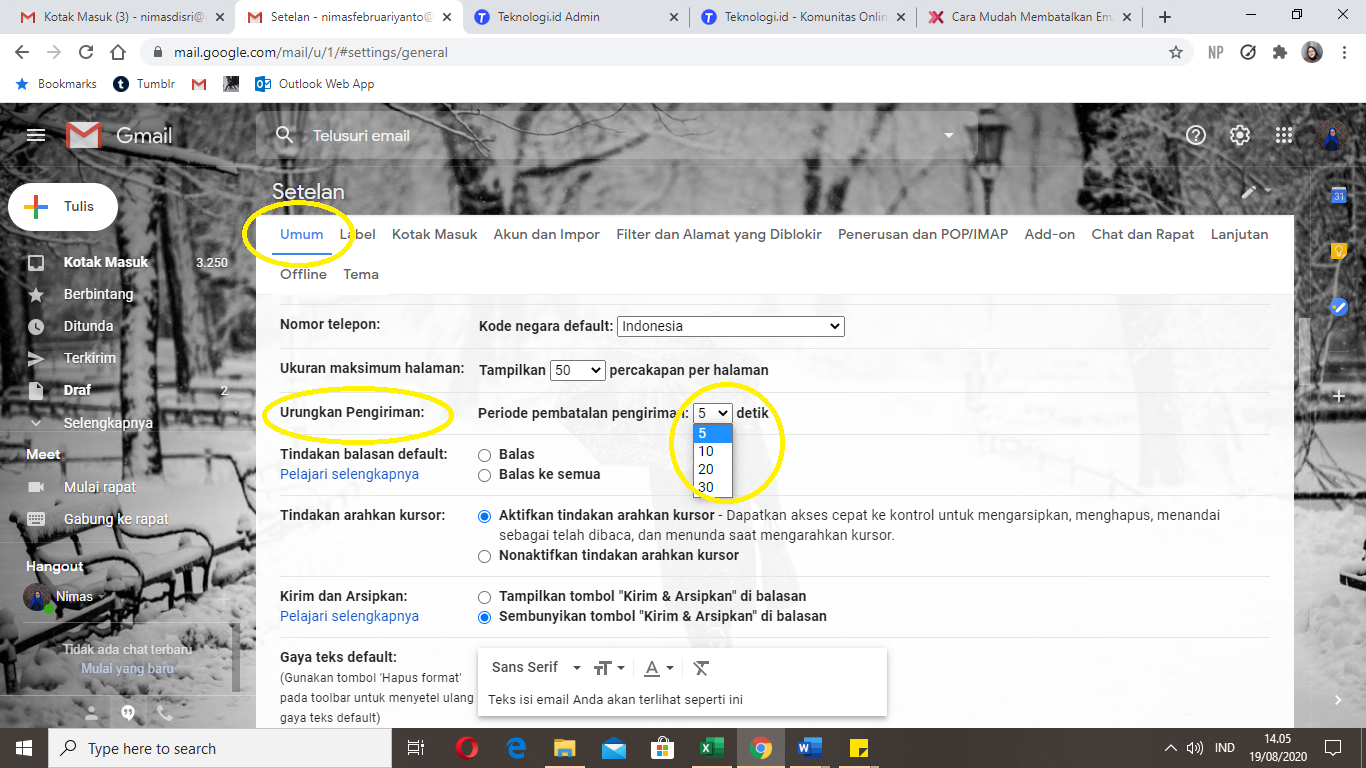The width and height of the screenshot is (1366, 768).
Task: Click the remove formatting icon
Action: pyautogui.click(x=701, y=668)
